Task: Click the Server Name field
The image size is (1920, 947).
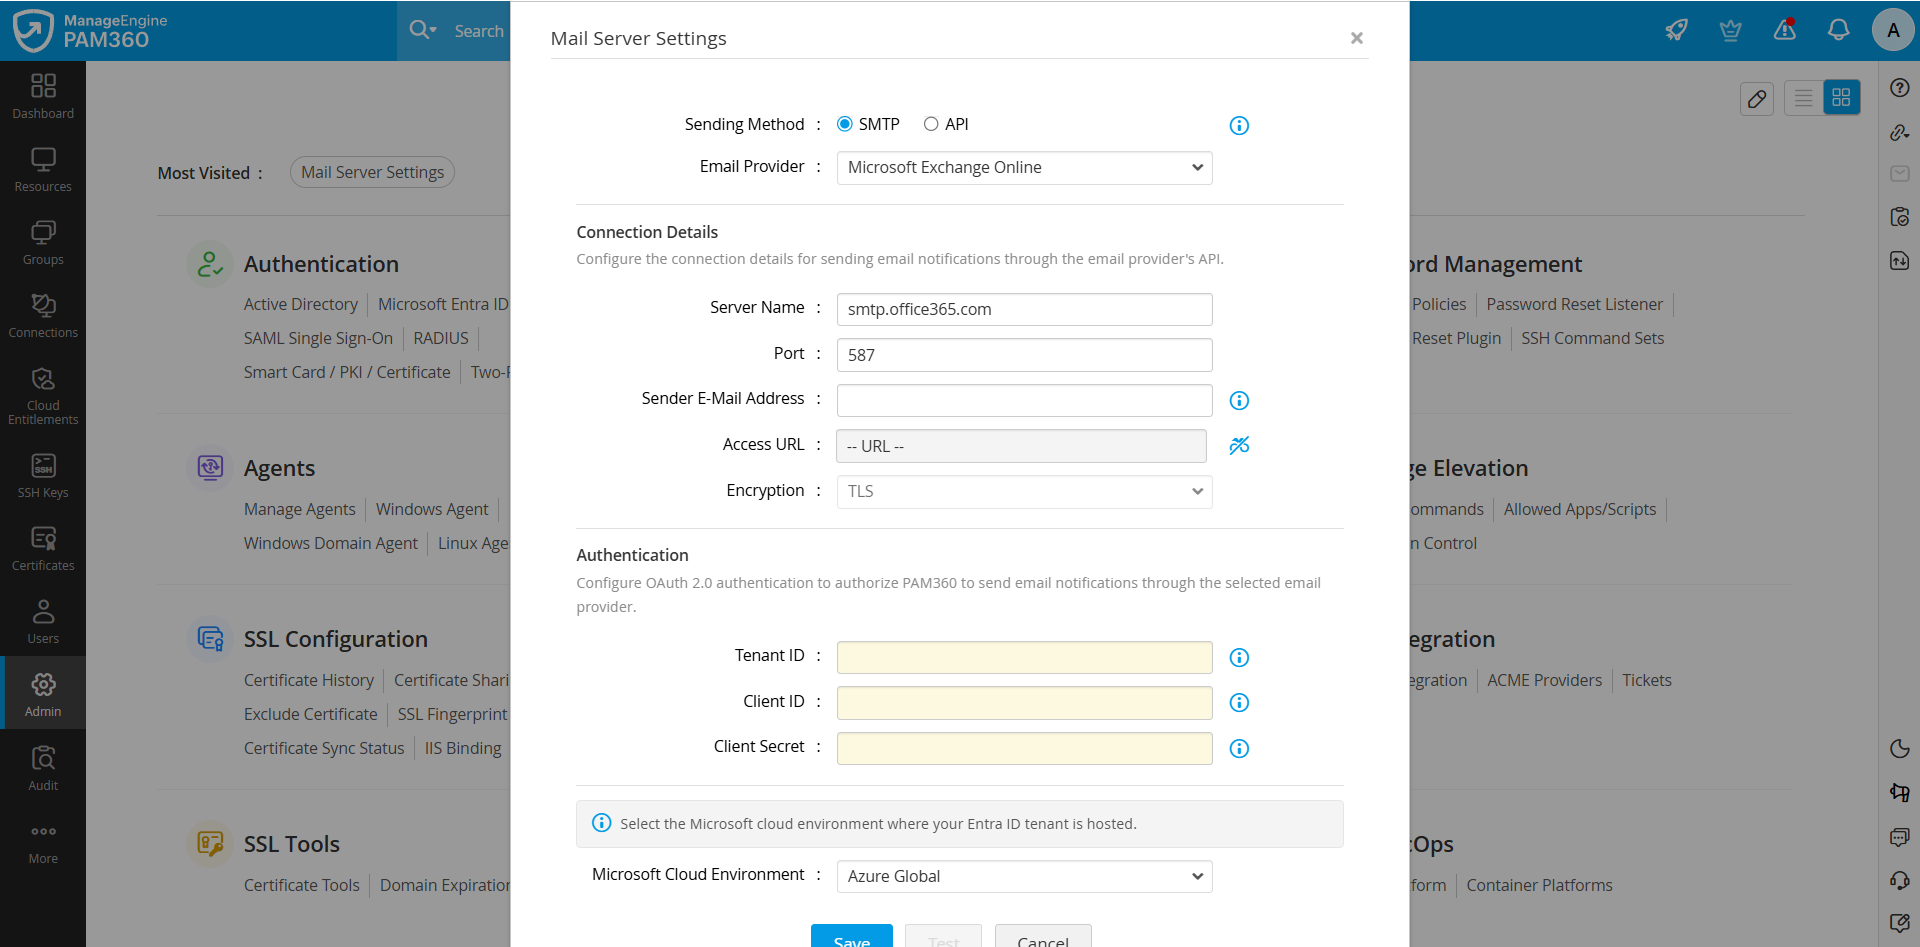Action: (1024, 309)
